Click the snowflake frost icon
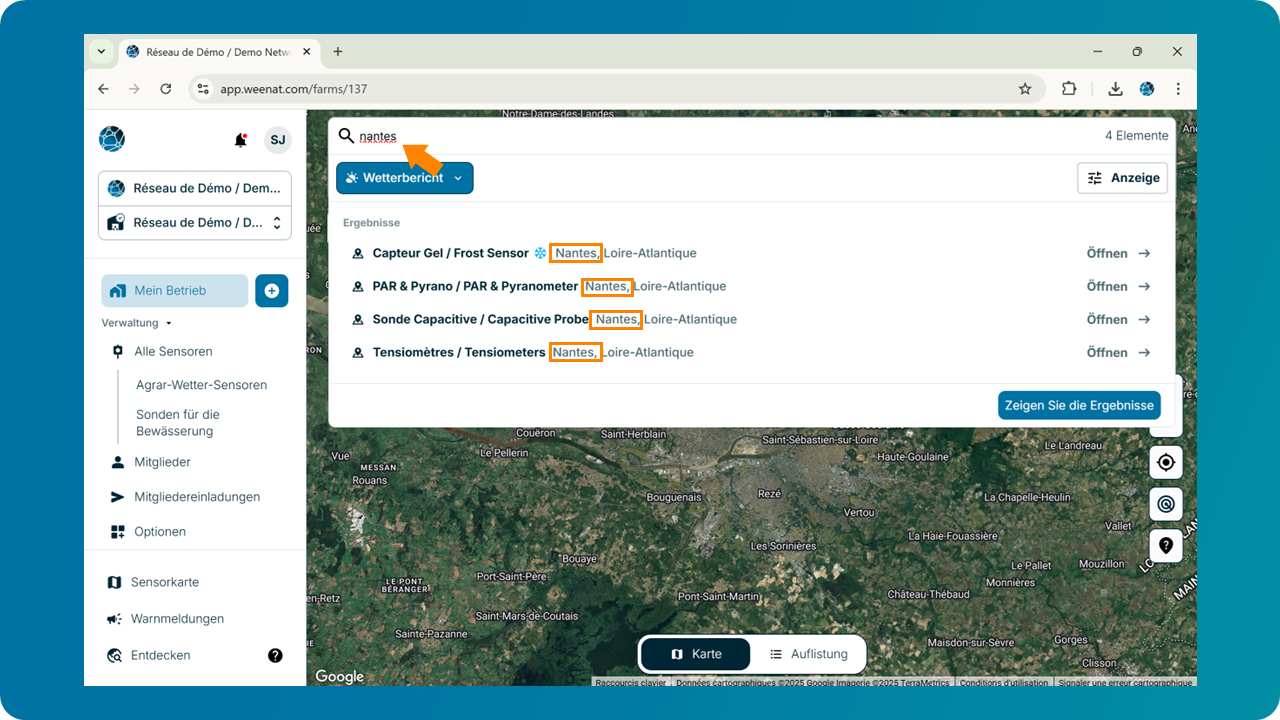 (x=540, y=253)
